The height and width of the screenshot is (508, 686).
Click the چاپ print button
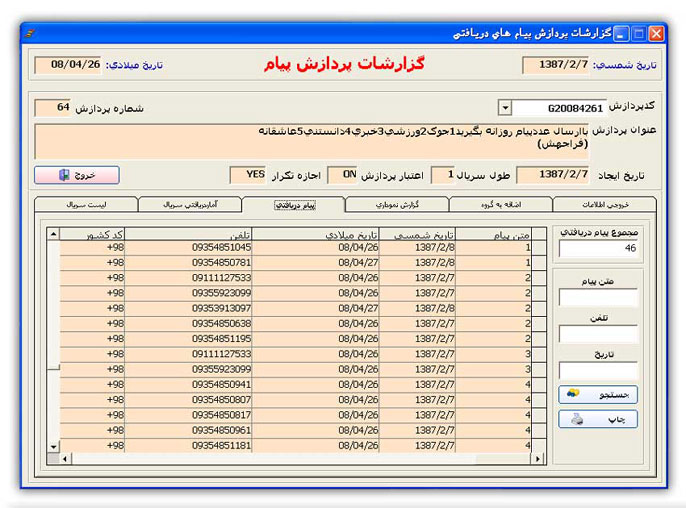(x=598, y=419)
